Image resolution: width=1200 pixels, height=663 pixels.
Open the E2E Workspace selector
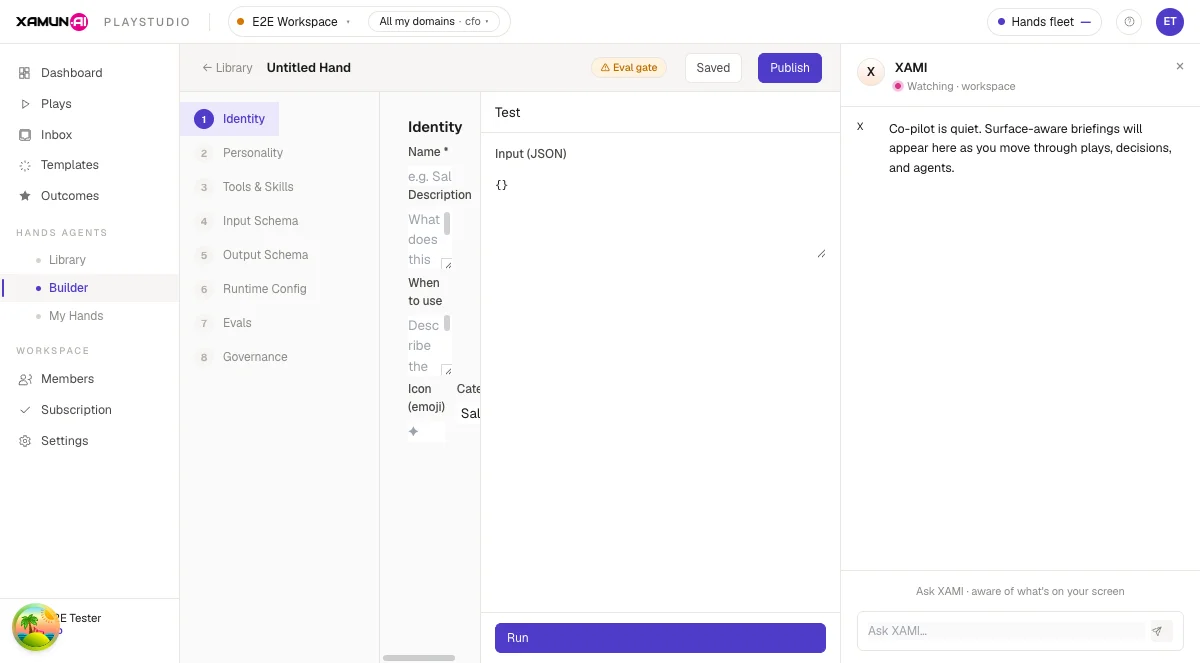(x=293, y=22)
